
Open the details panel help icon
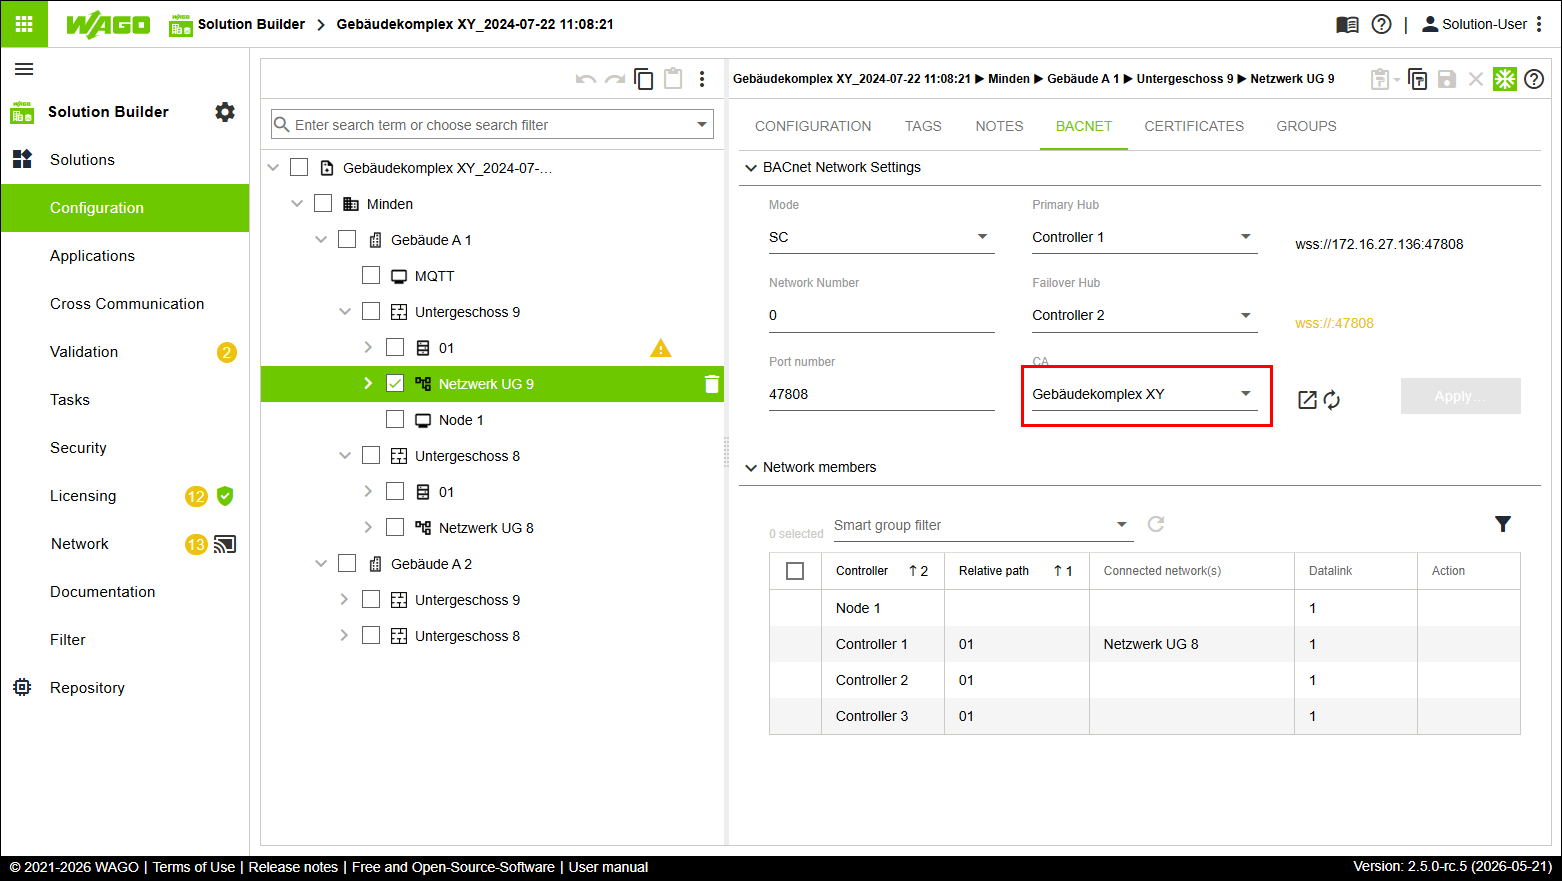click(1534, 79)
